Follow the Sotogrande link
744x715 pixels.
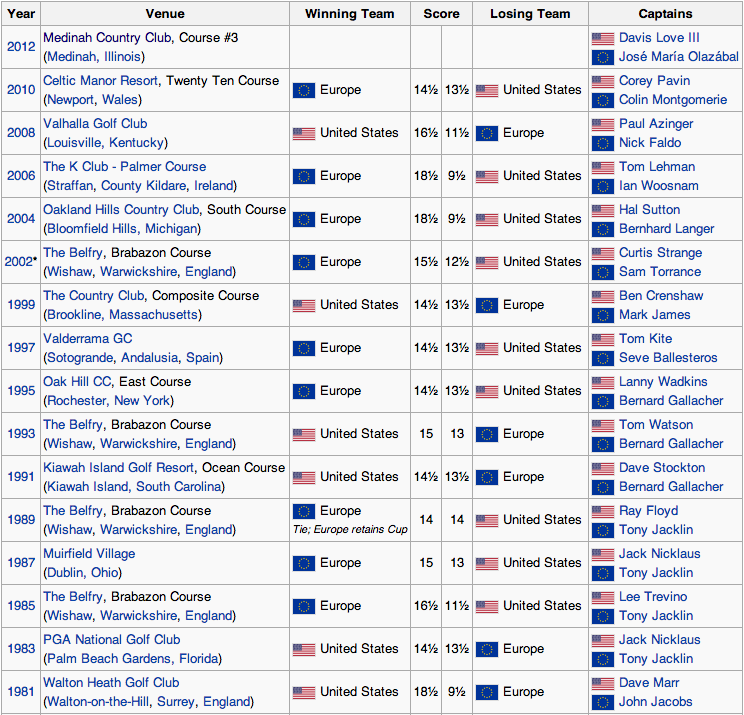click(x=80, y=358)
